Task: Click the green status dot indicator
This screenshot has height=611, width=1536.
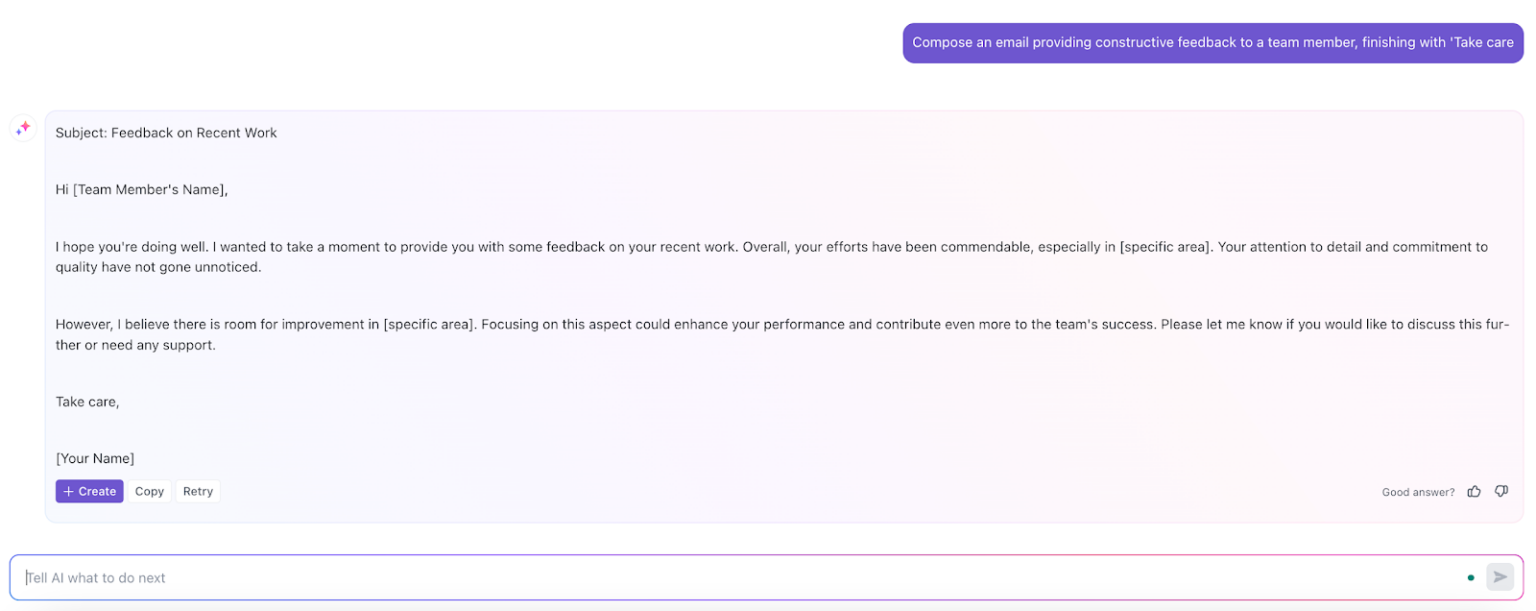Action: click(x=1471, y=577)
